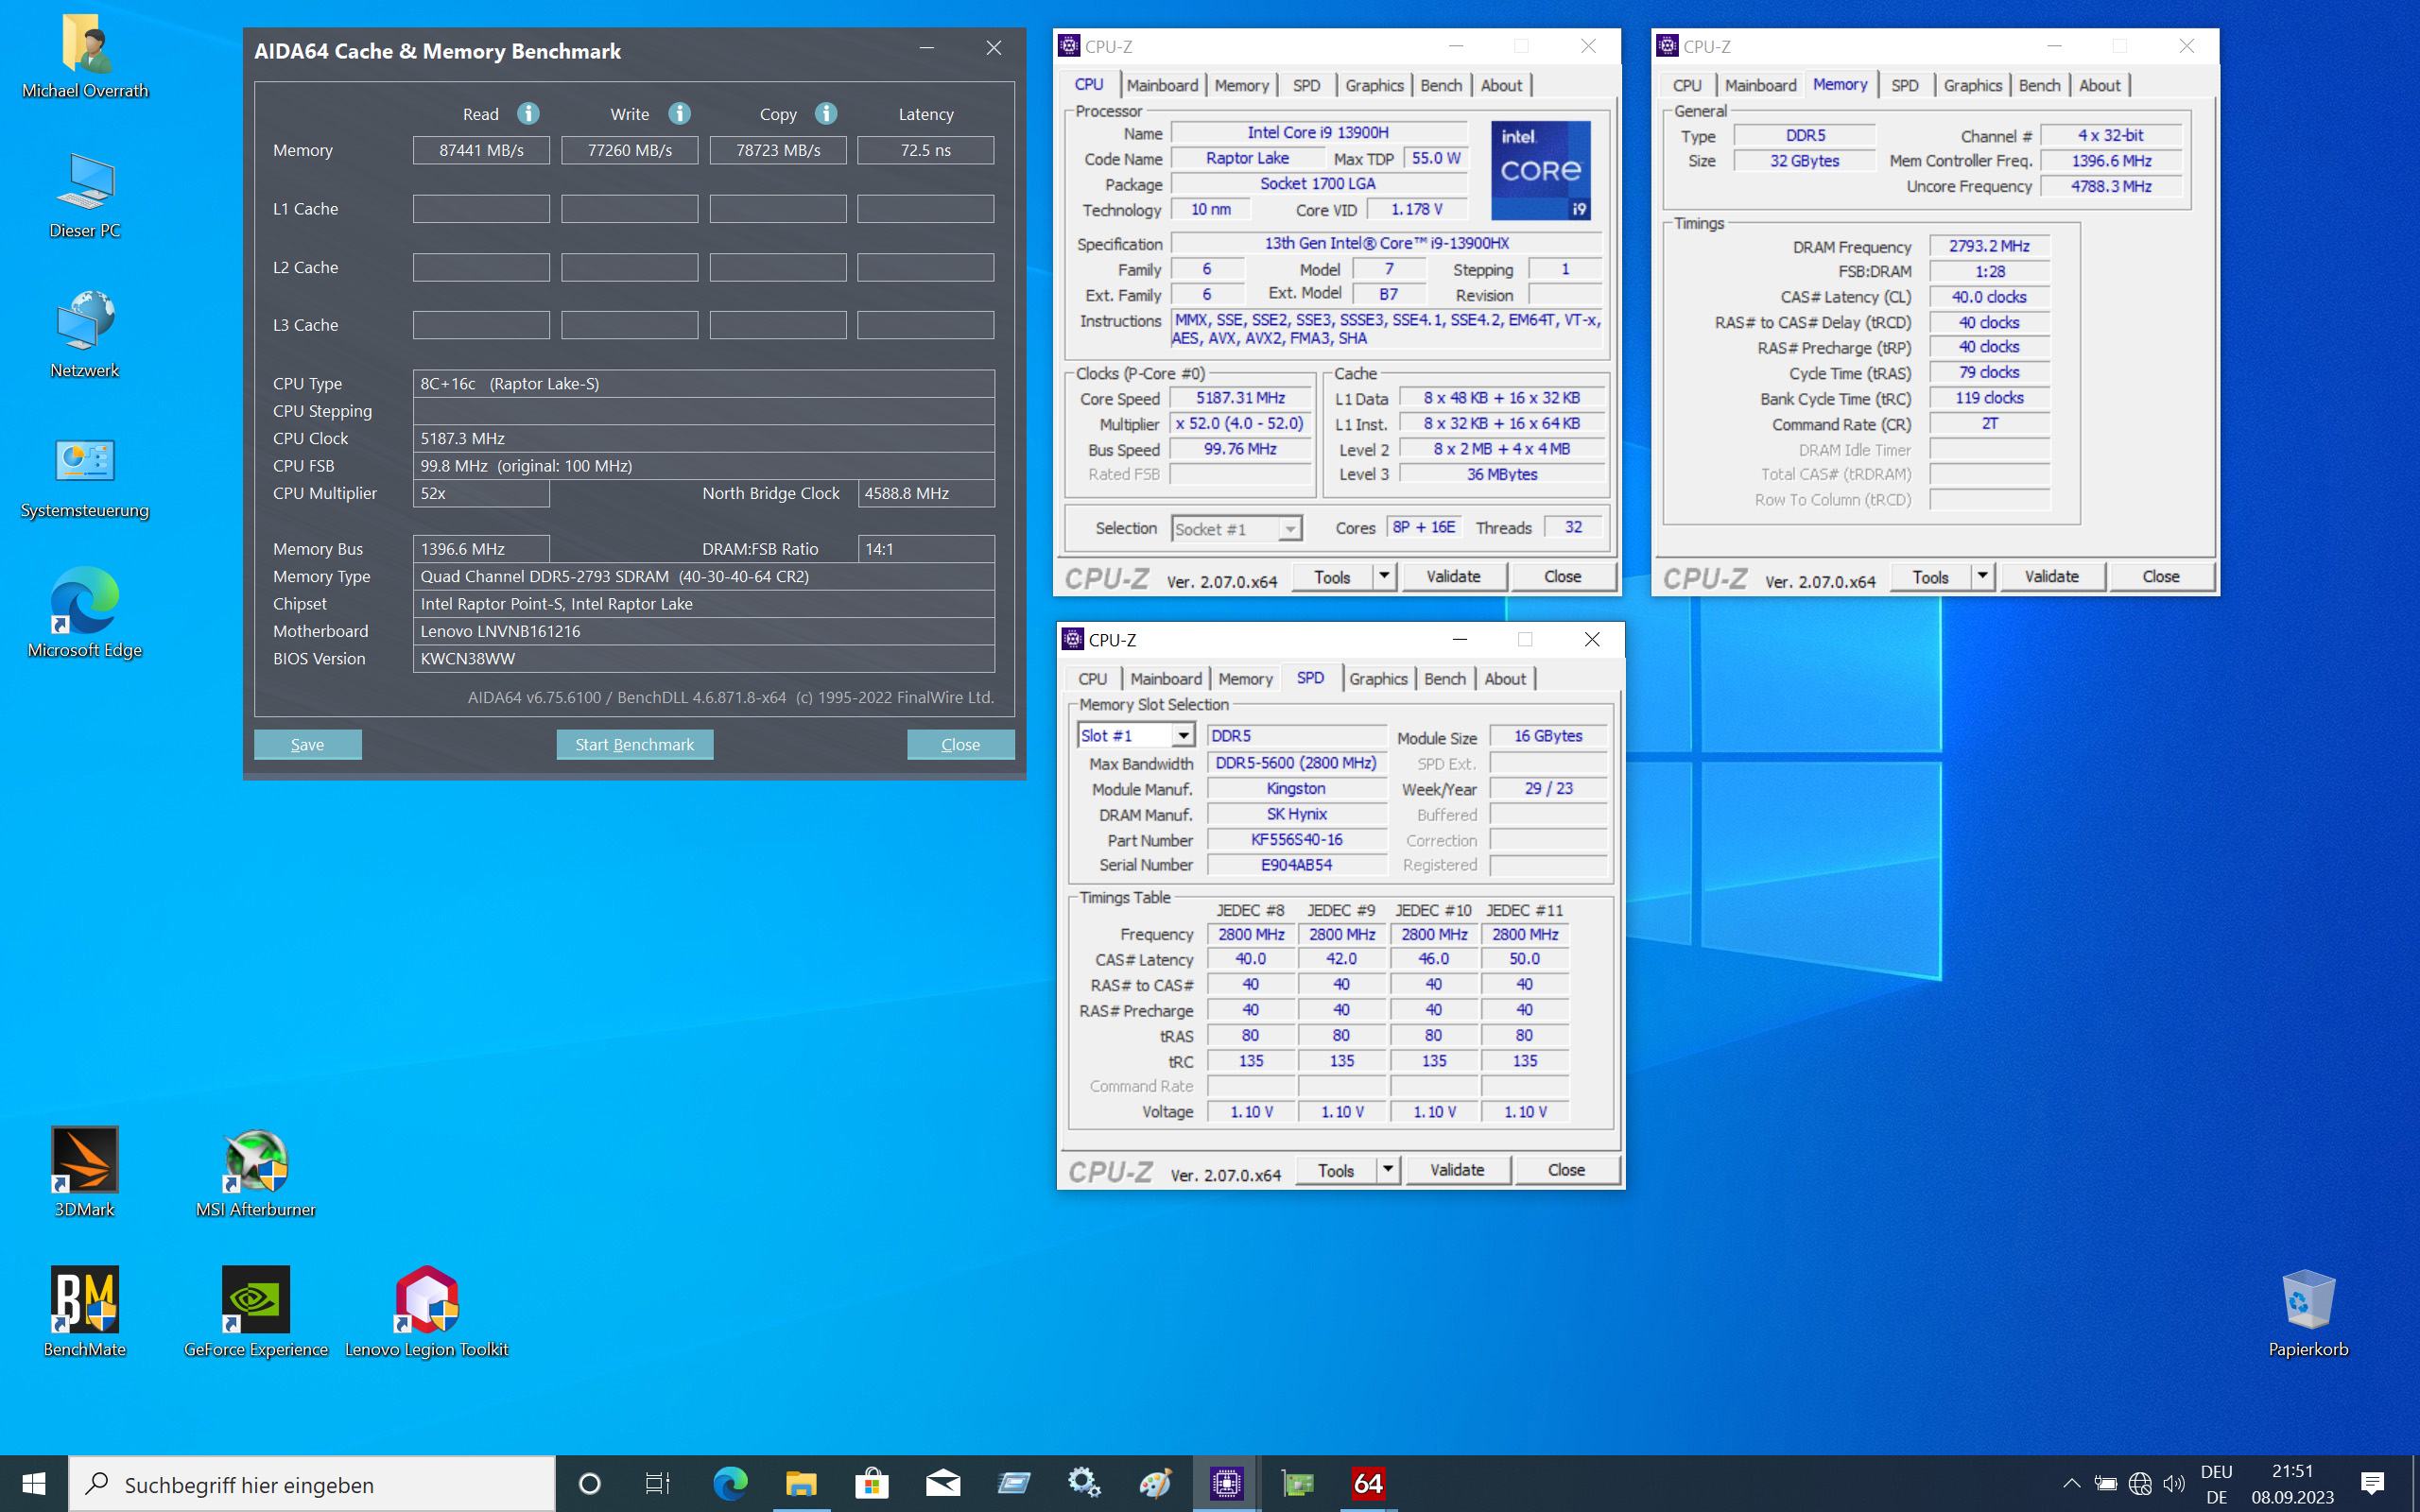Image resolution: width=2420 pixels, height=1512 pixels.
Task: Open Graphics tab in CPU-Z Memory window
Action: [1973, 86]
